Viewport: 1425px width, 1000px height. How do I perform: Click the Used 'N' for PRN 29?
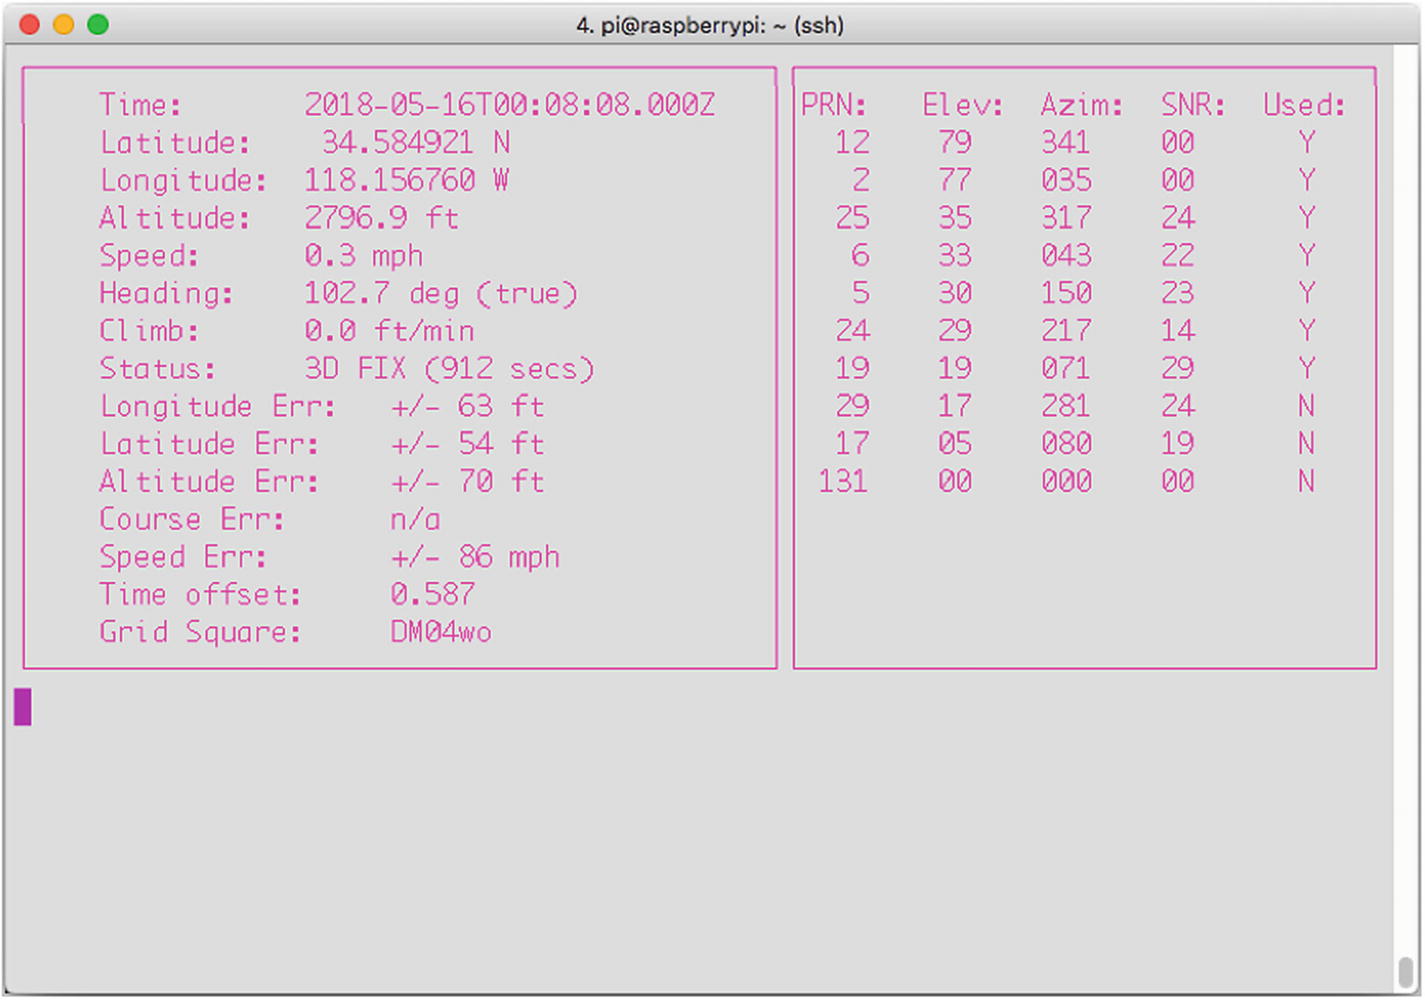tap(1306, 407)
